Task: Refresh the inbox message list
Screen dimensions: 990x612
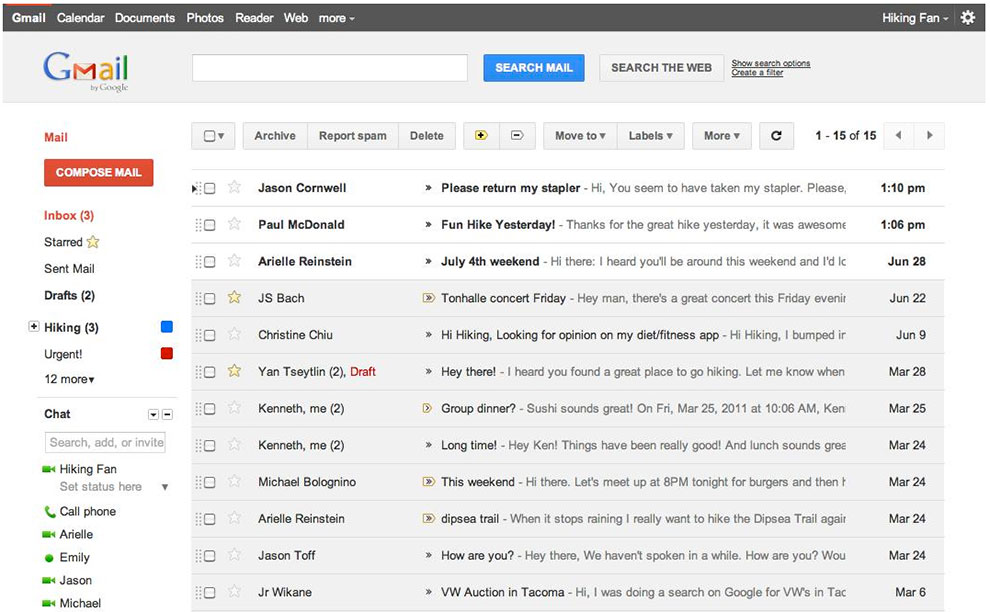Action: point(776,136)
